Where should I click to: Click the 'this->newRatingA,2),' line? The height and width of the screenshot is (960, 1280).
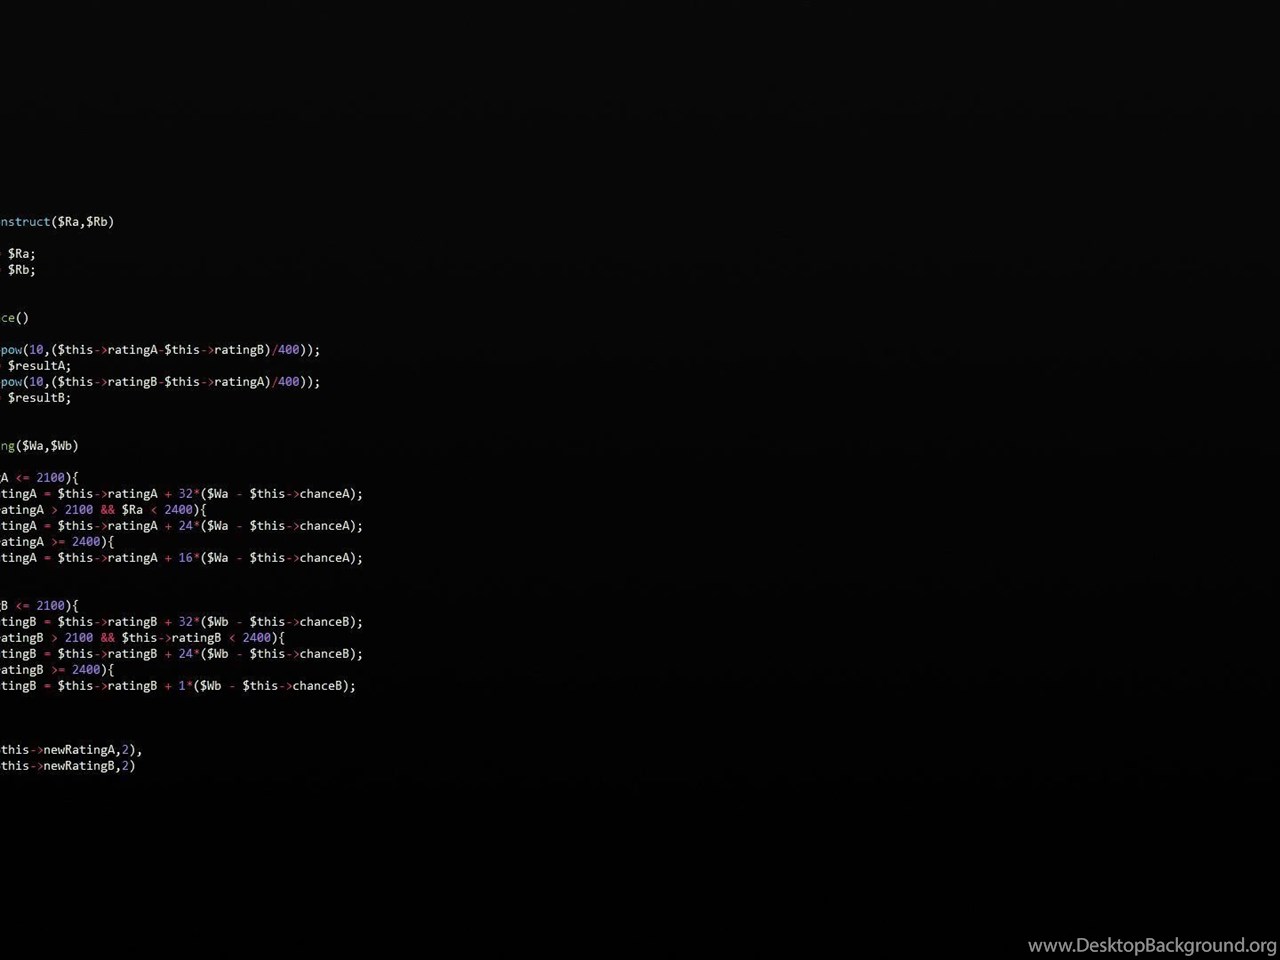71,750
